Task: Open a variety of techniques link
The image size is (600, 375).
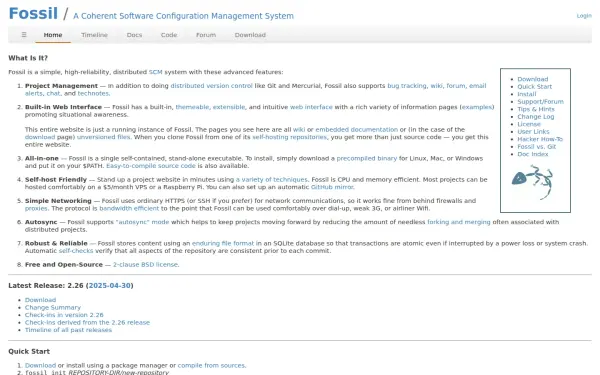Action: coord(272,179)
